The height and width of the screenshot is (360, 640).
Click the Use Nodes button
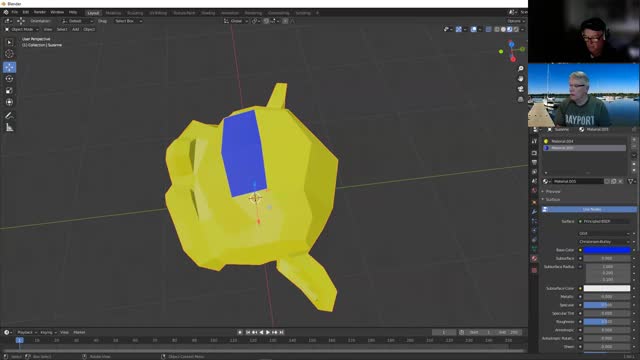[589, 209]
